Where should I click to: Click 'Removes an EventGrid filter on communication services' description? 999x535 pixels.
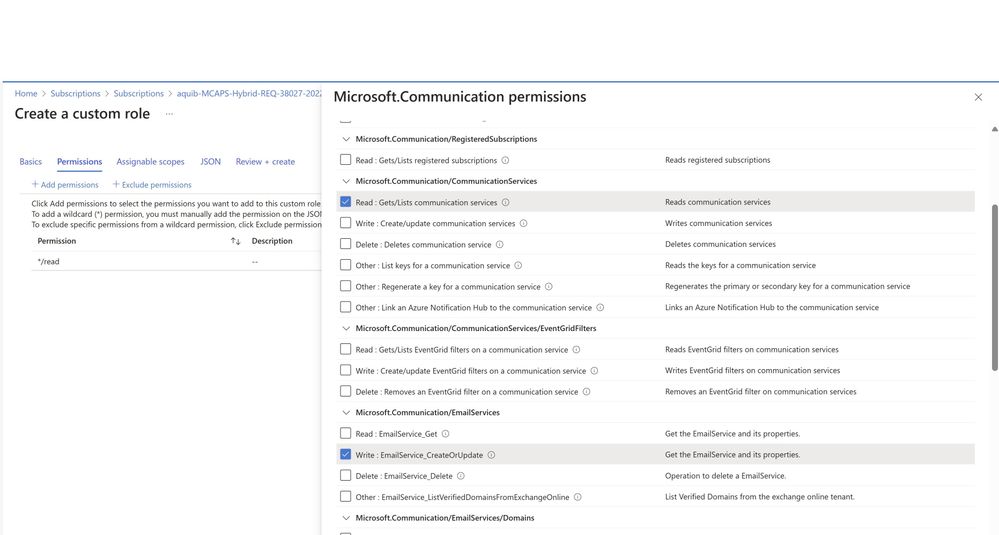pyautogui.click(x=761, y=392)
